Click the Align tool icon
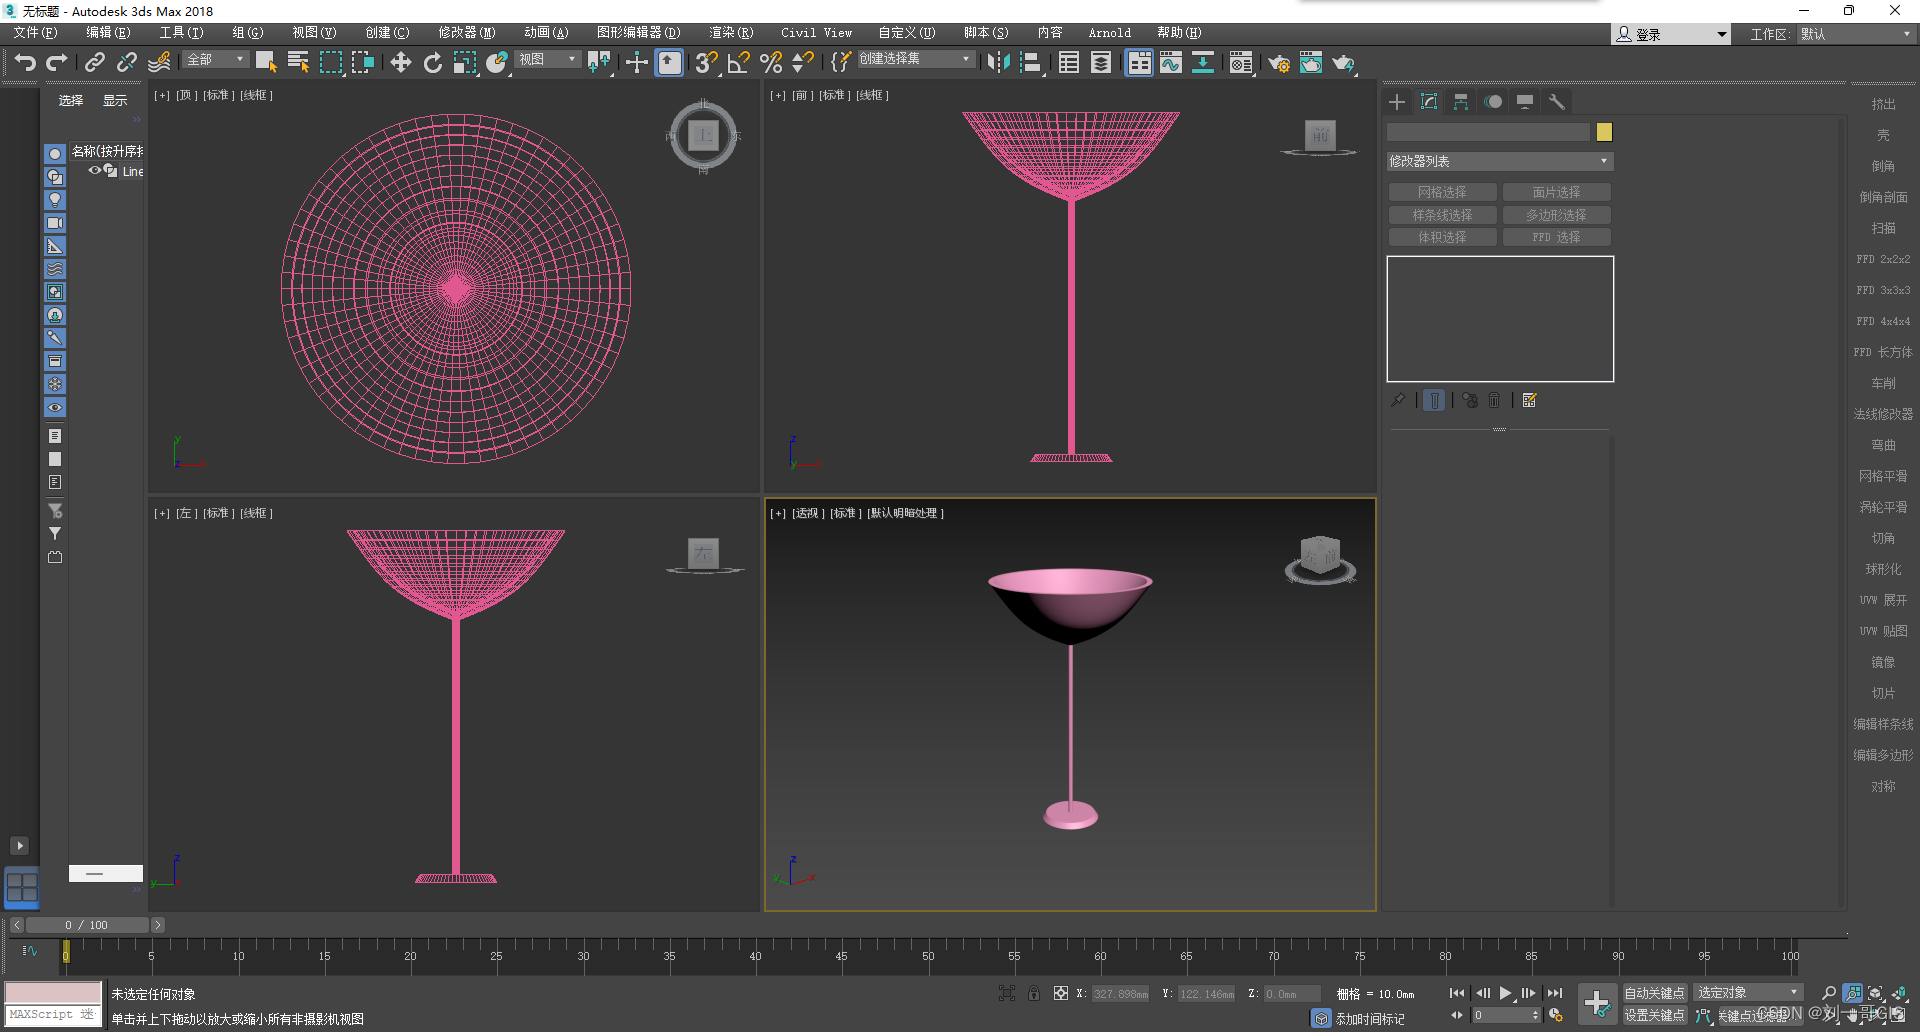Screen dimensions: 1920x1032 pos(1030,63)
